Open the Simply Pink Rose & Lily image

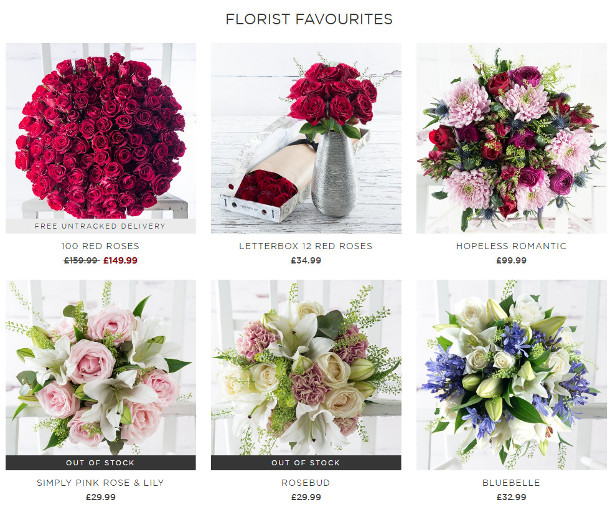tap(101, 375)
